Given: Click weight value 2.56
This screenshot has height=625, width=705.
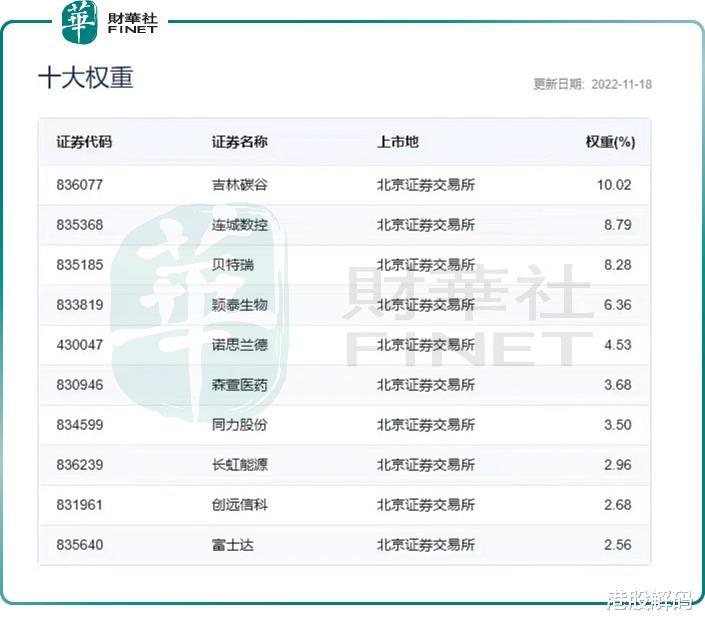Looking at the screenshot, I should point(618,545).
